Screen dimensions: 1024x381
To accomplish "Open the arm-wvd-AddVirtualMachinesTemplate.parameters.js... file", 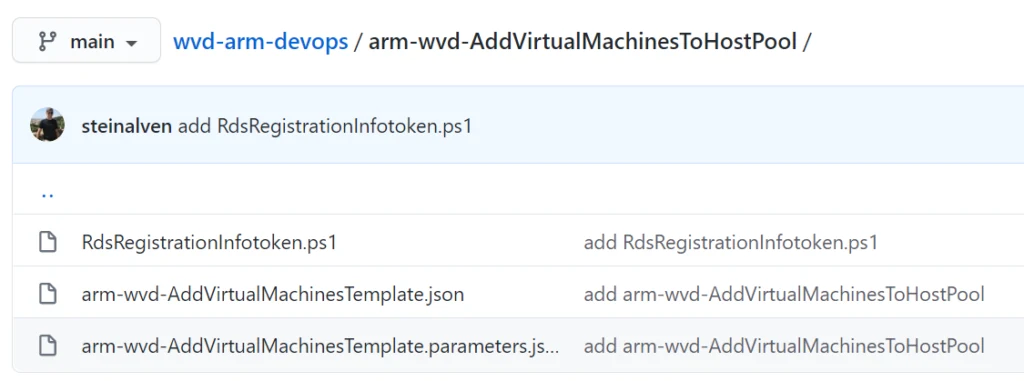I will click(320, 346).
